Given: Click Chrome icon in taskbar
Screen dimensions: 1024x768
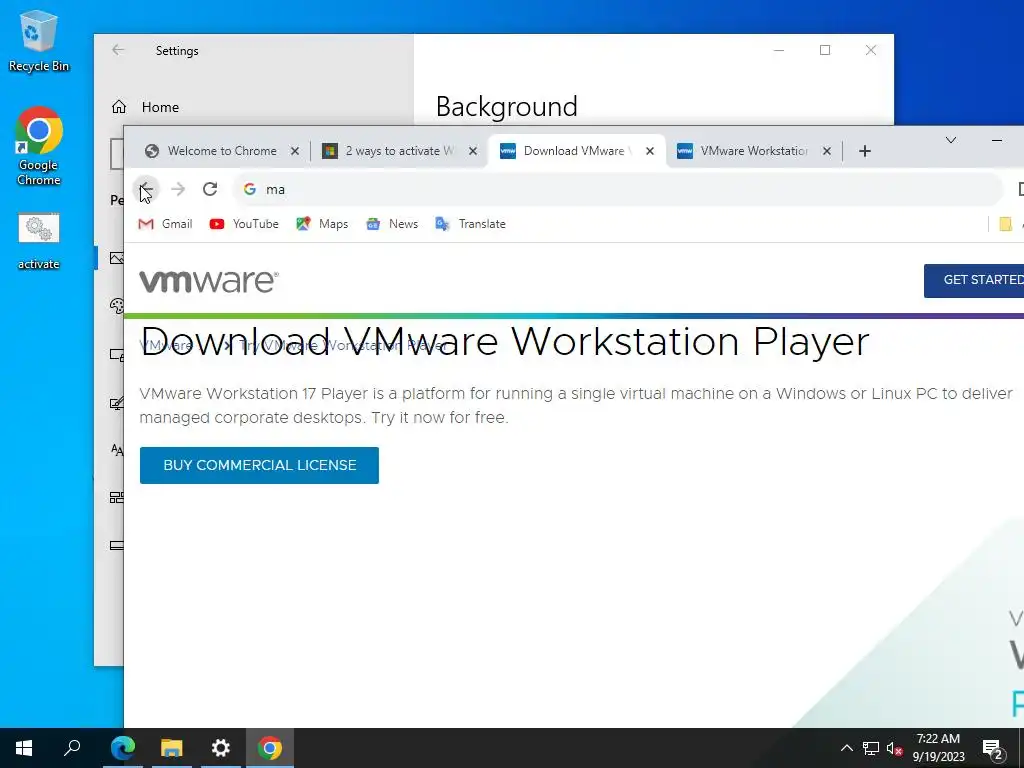Looking at the screenshot, I should coord(270,748).
